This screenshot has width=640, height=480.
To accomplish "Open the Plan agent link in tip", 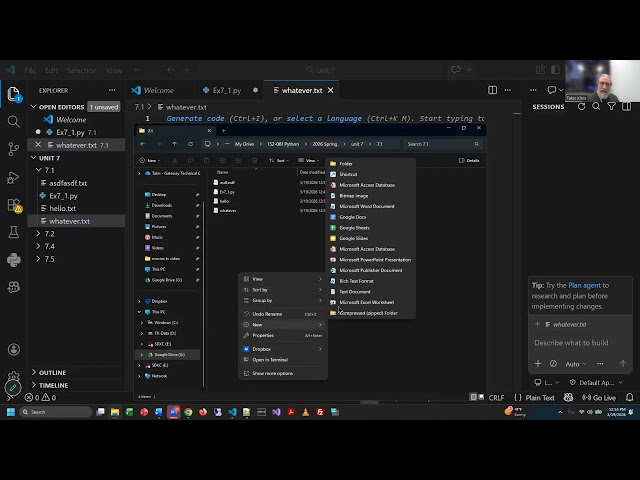I will [584, 285].
